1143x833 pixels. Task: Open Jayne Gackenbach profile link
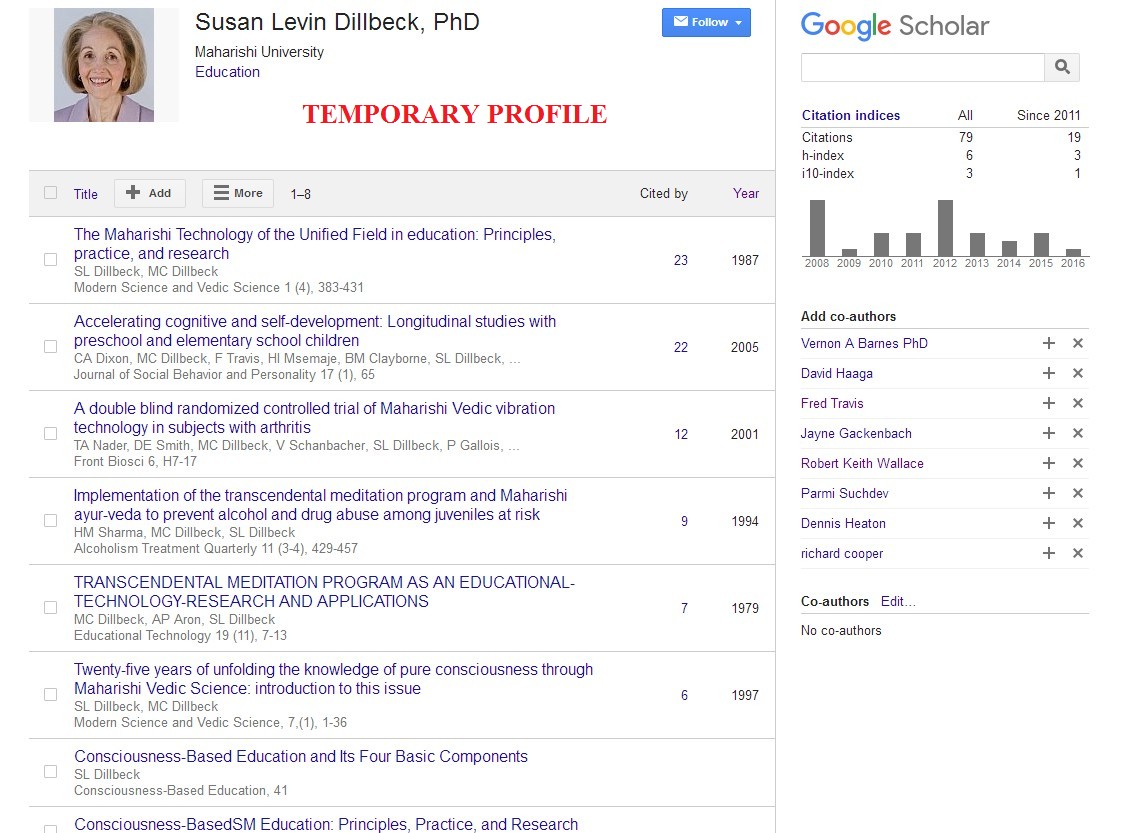click(x=856, y=433)
